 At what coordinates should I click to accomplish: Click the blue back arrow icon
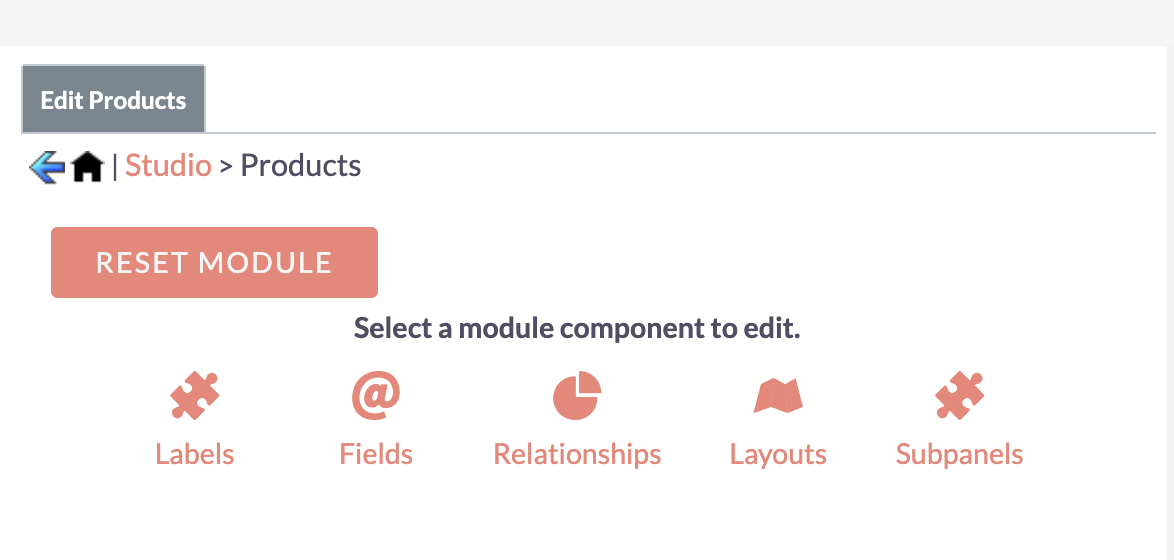[46, 167]
